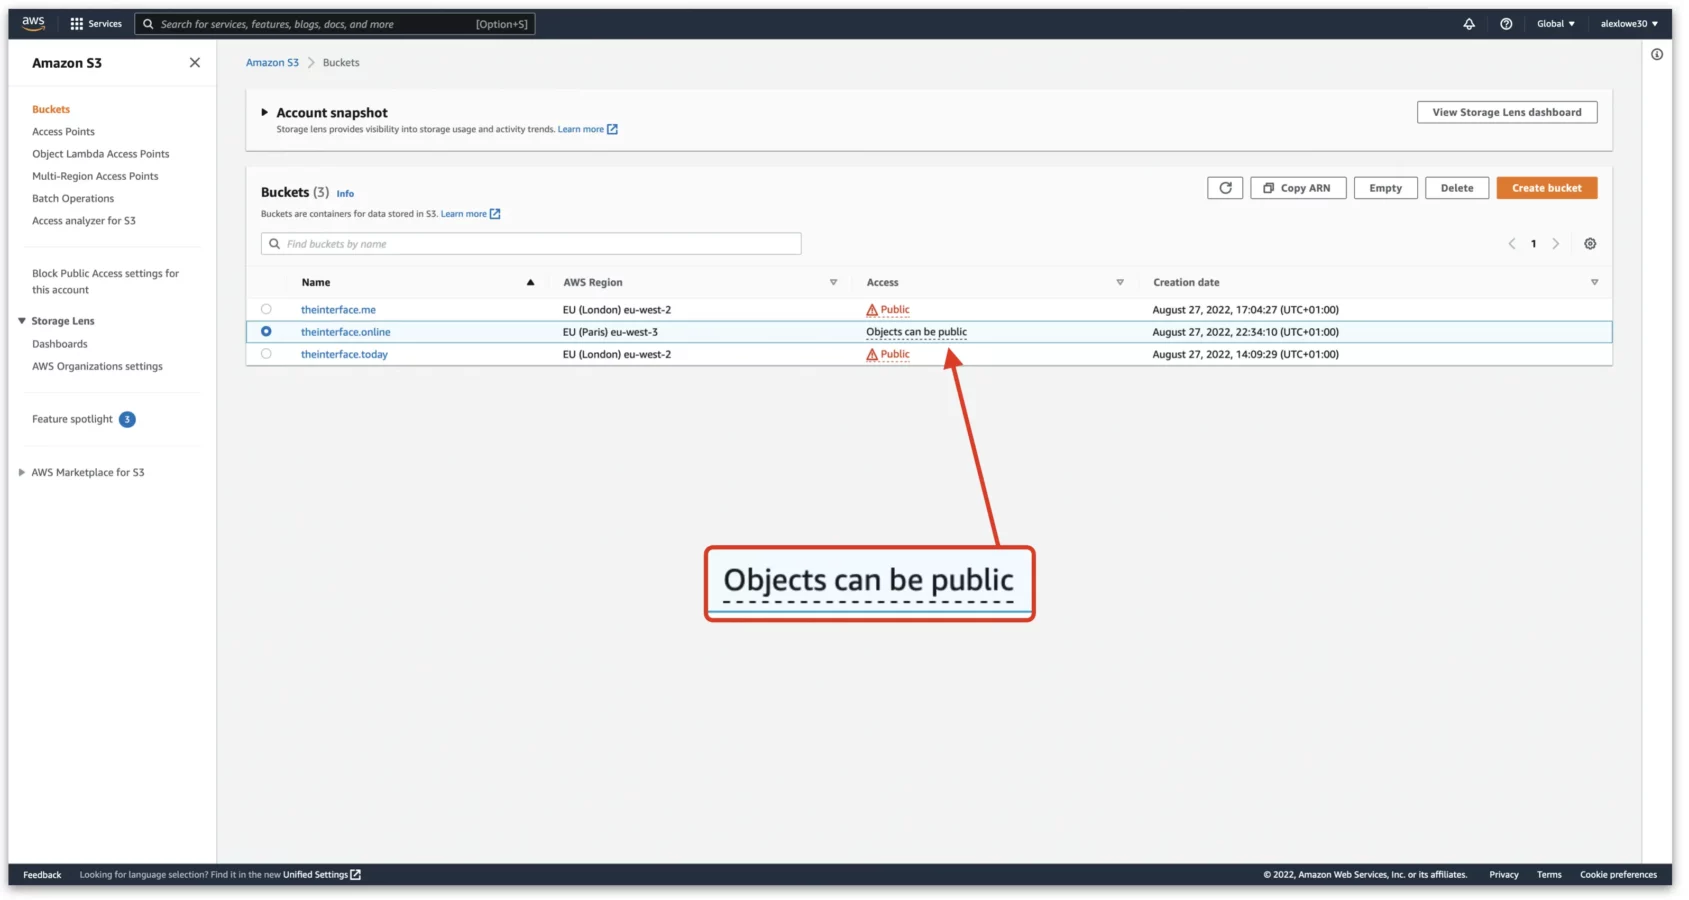1689x900 pixels.
Task: Click the warning icon for theinterface.today
Action: 872,354
